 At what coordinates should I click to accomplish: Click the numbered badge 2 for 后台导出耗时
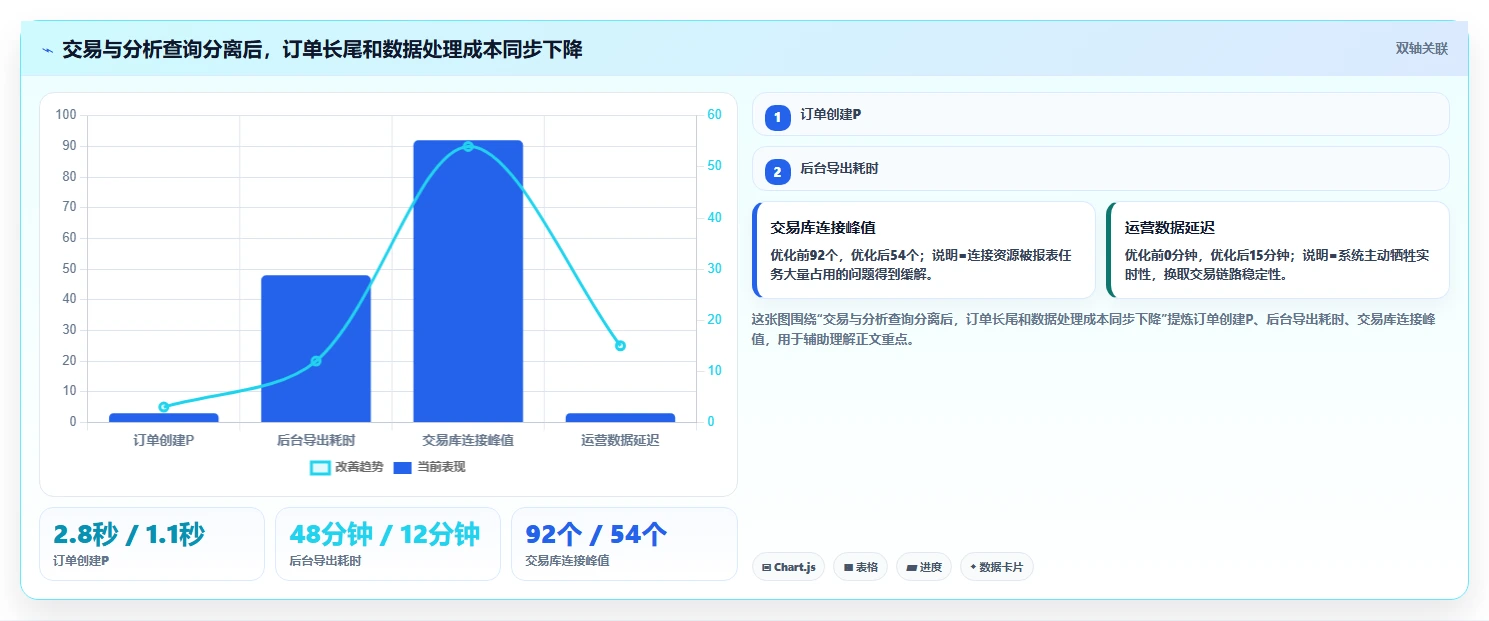click(778, 171)
